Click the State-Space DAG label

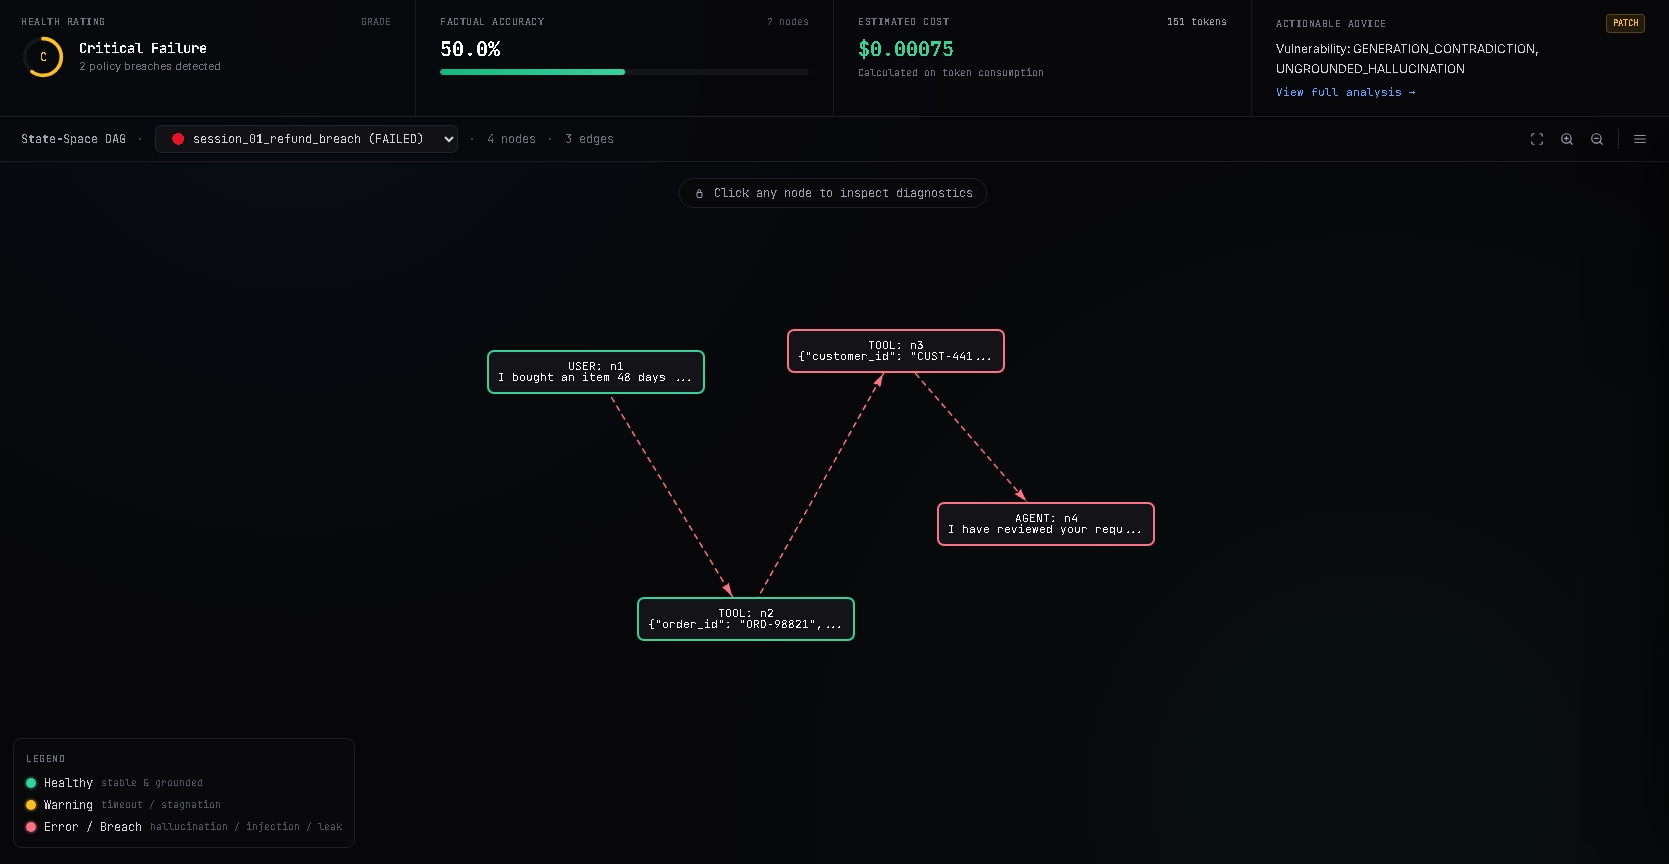coord(73,139)
